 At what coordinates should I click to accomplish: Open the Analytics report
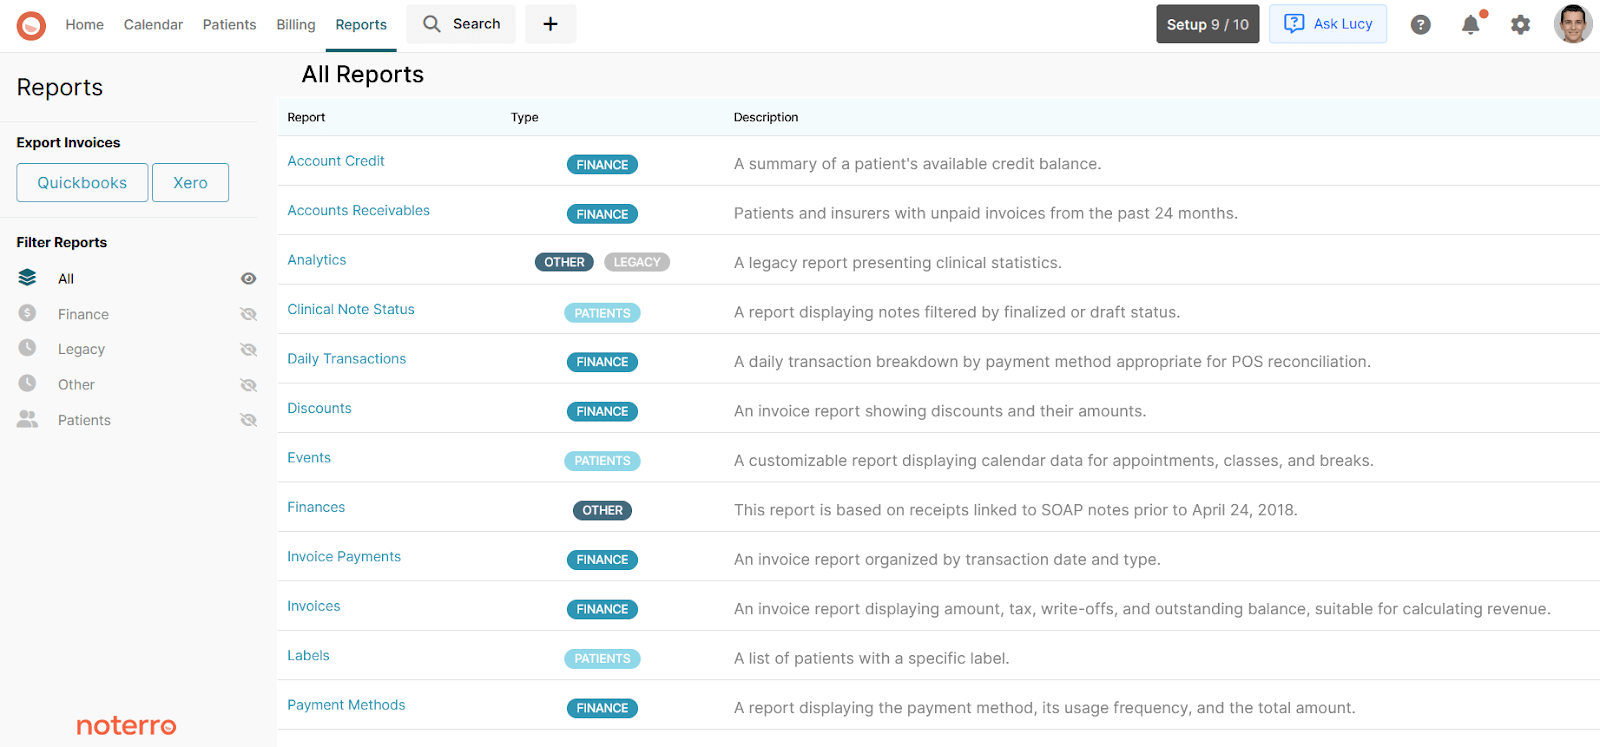point(317,260)
